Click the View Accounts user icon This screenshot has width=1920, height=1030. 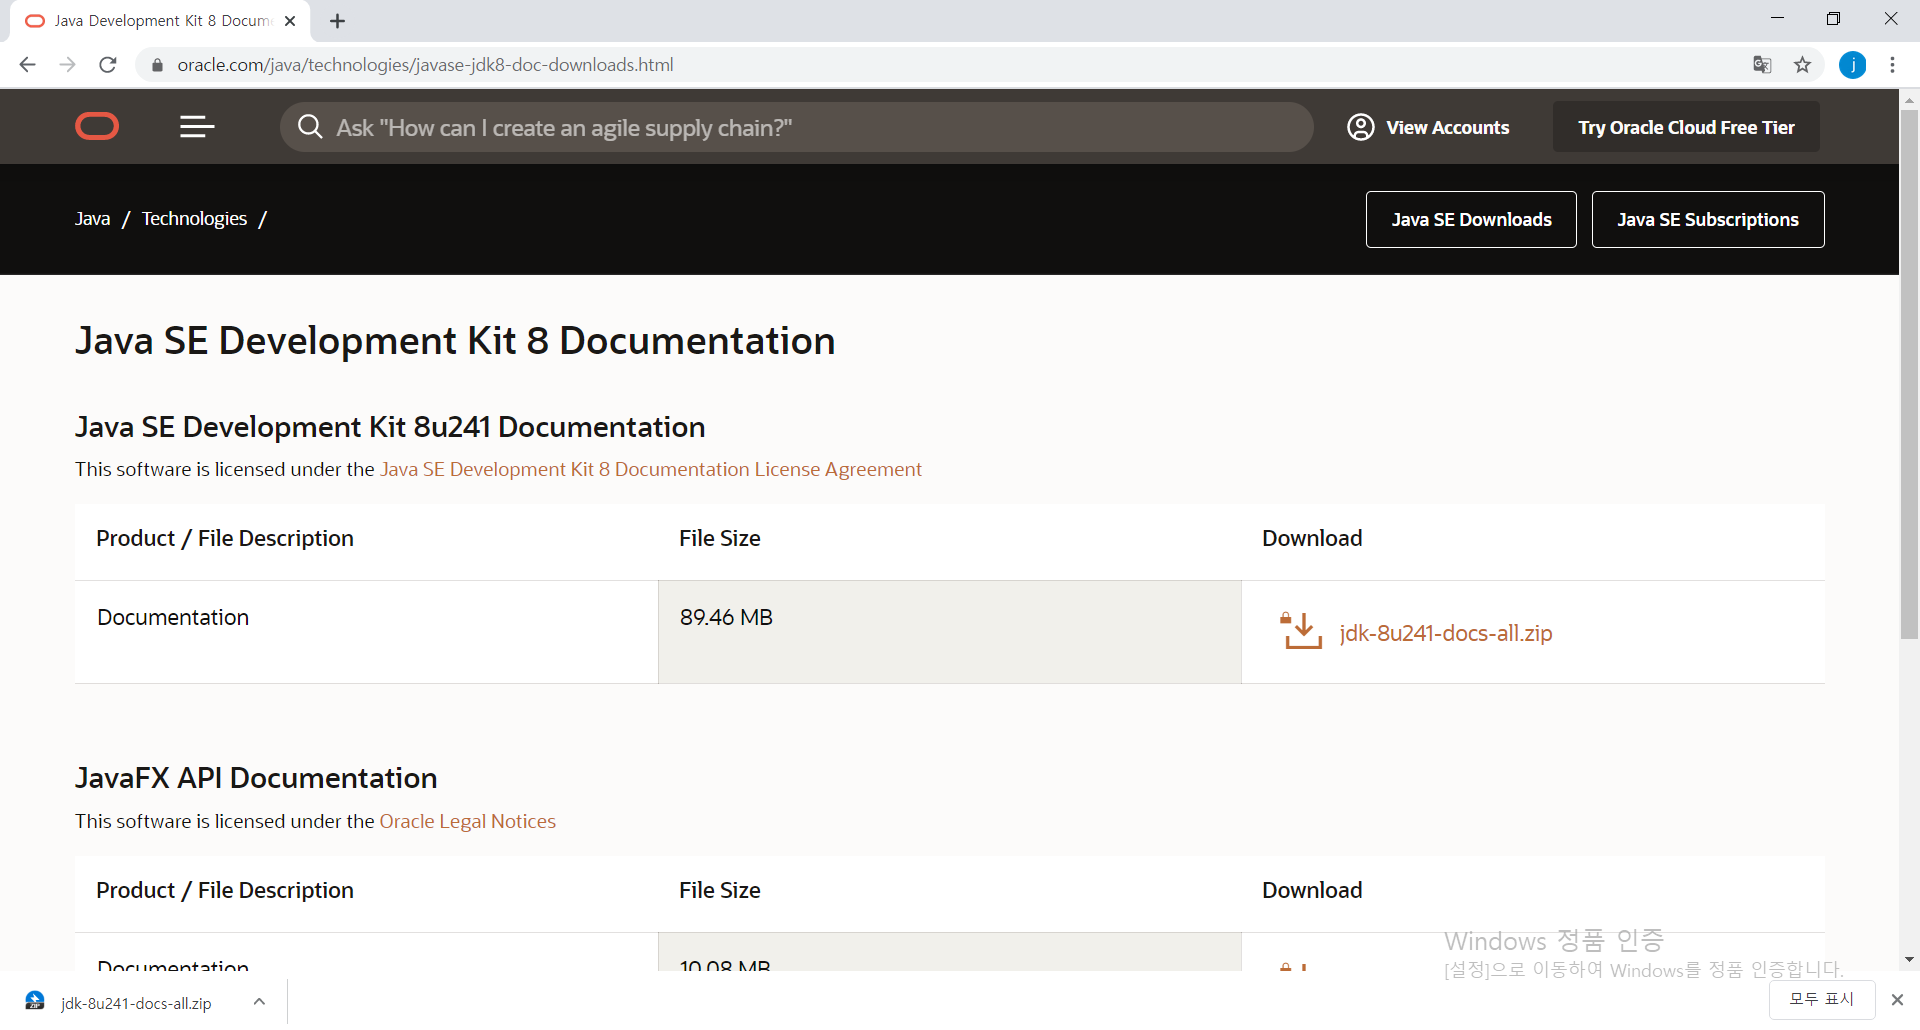[x=1361, y=127]
